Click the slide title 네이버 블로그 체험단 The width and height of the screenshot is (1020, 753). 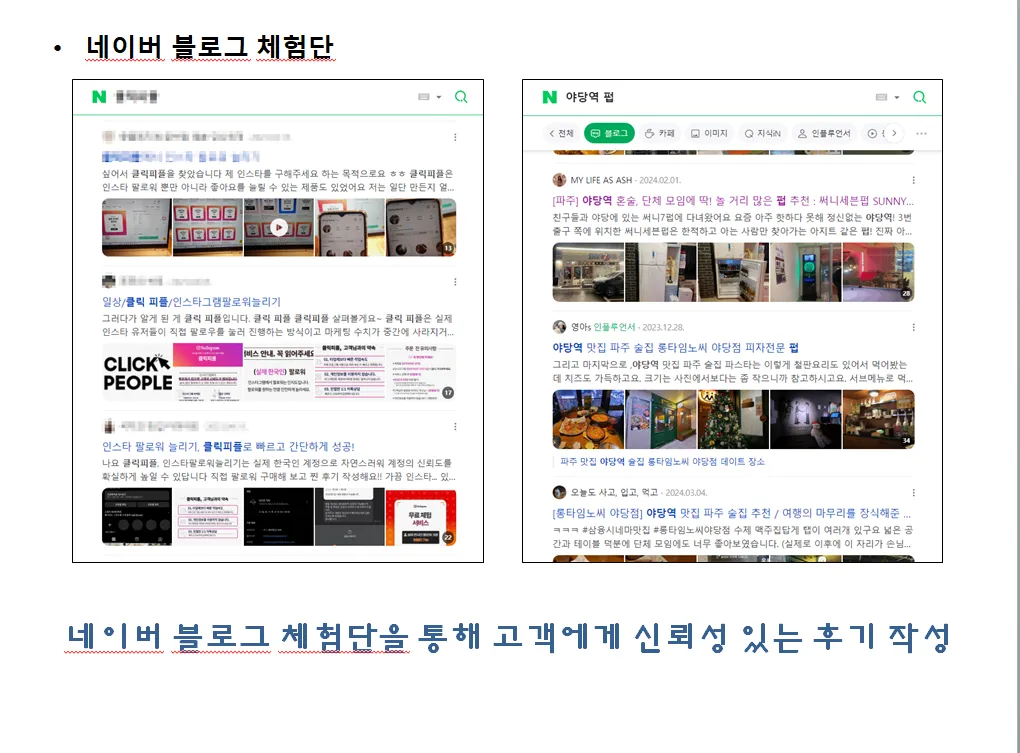click(x=210, y=47)
